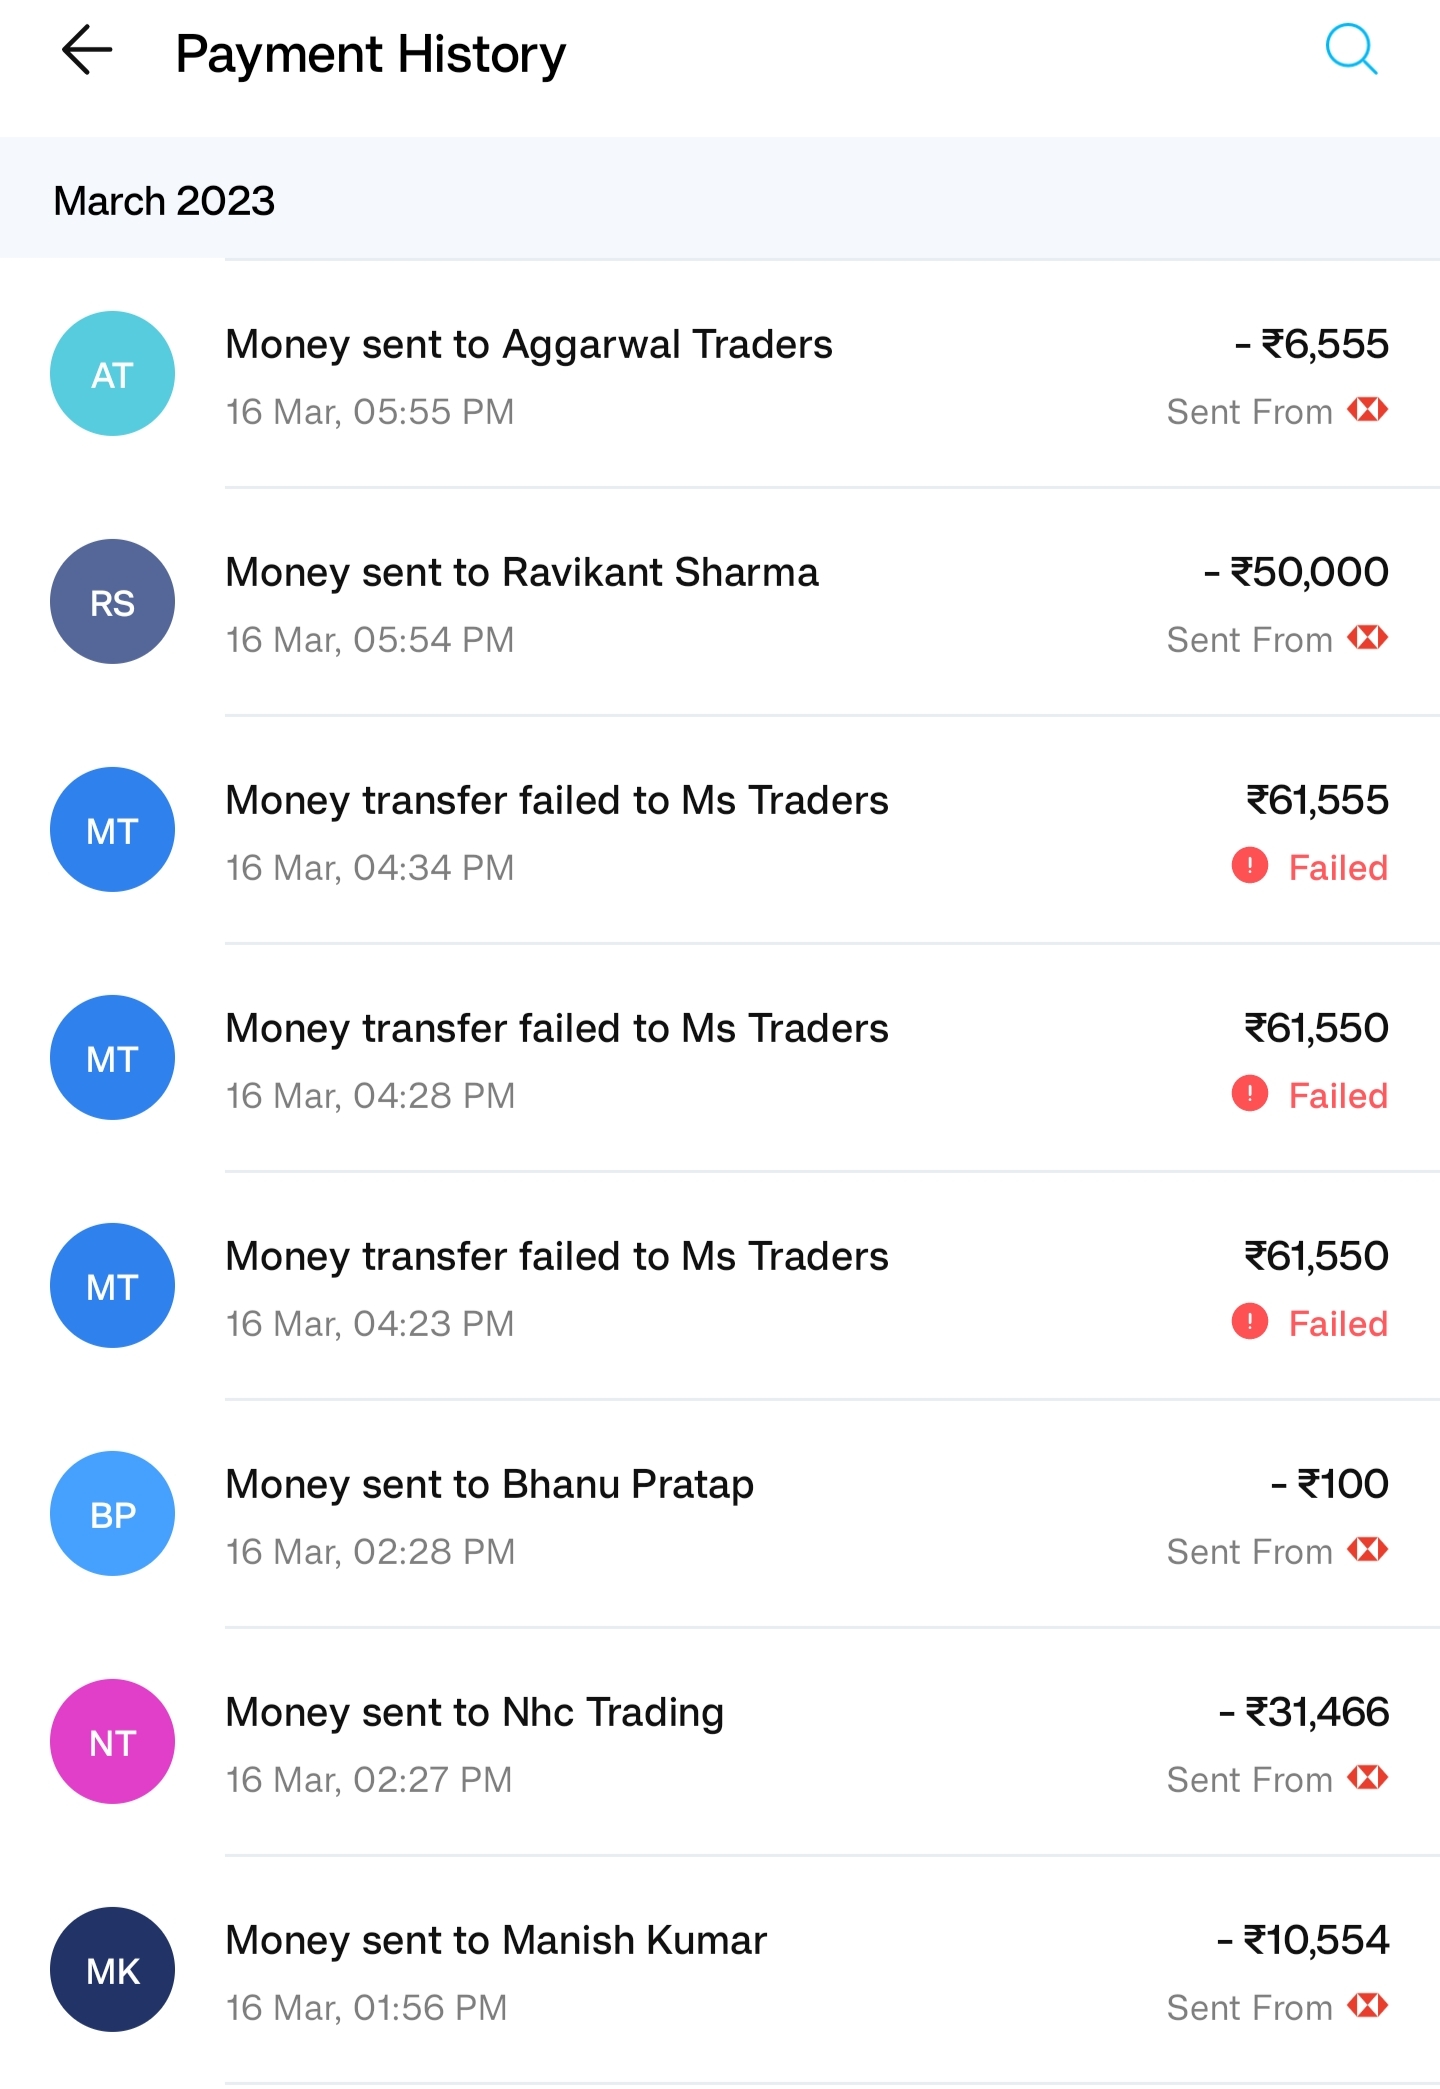
Task: Tap the MT avatar of 04:34 PM transaction
Action: 112,830
